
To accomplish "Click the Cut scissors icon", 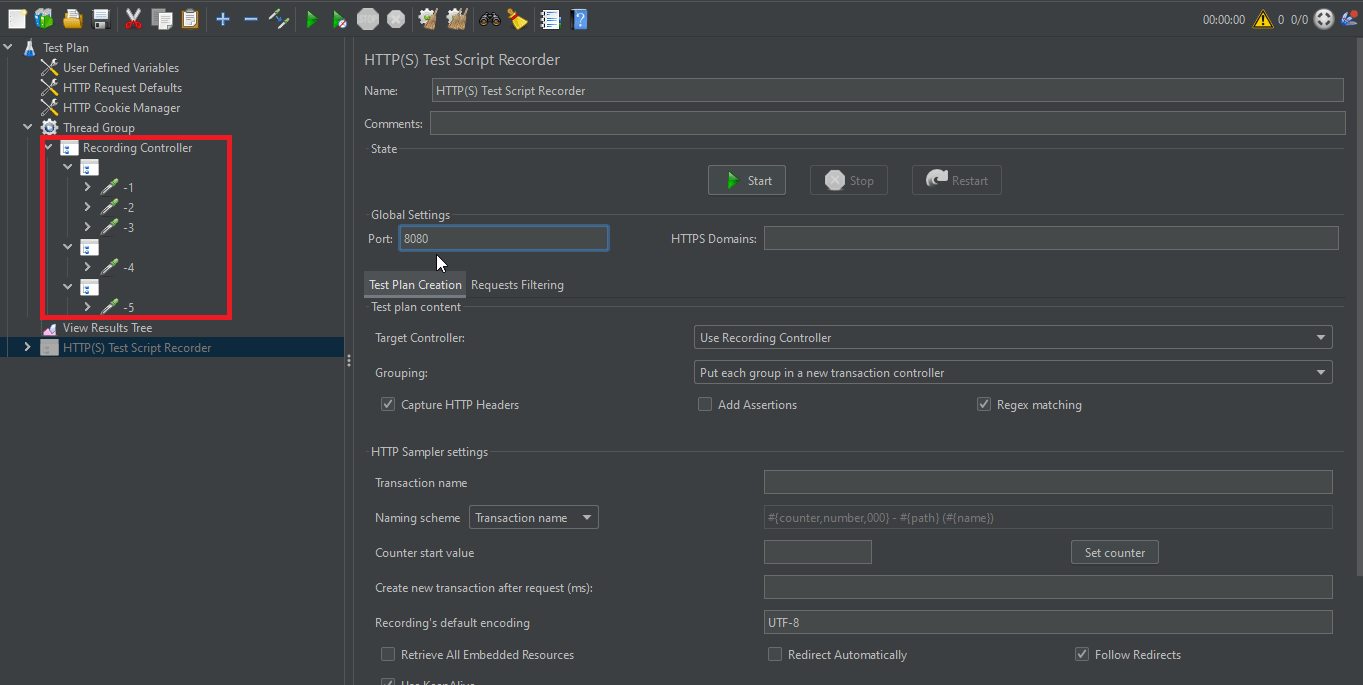I will coord(132,18).
